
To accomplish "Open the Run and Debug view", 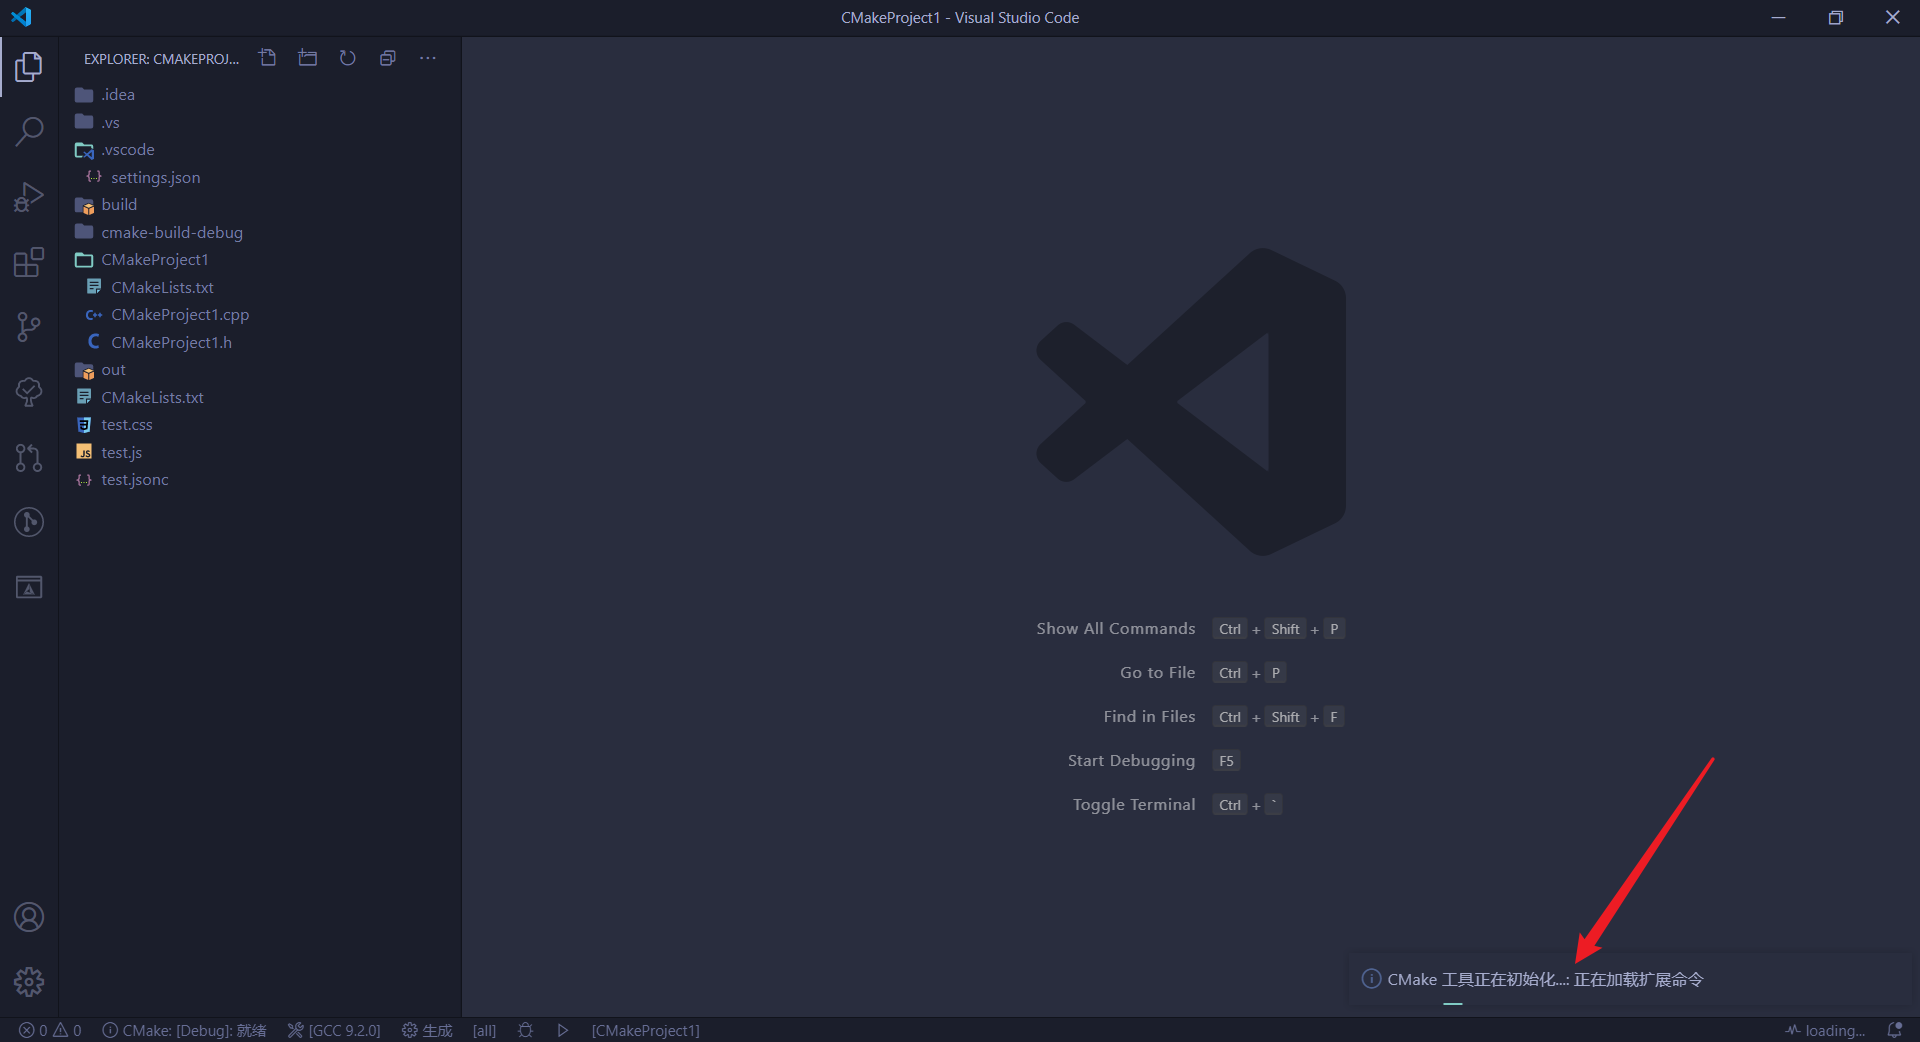I will point(29,197).
